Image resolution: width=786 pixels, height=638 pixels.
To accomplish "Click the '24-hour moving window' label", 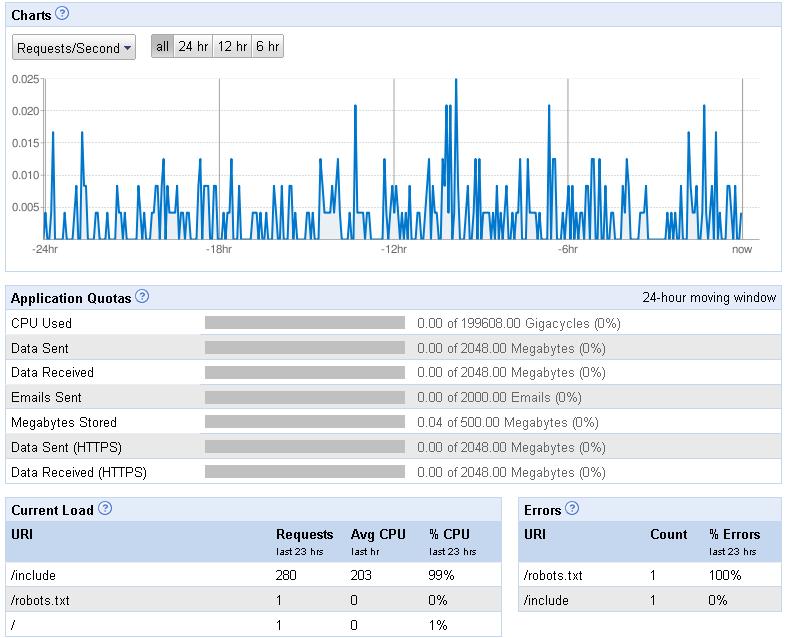I will (709, 297).
